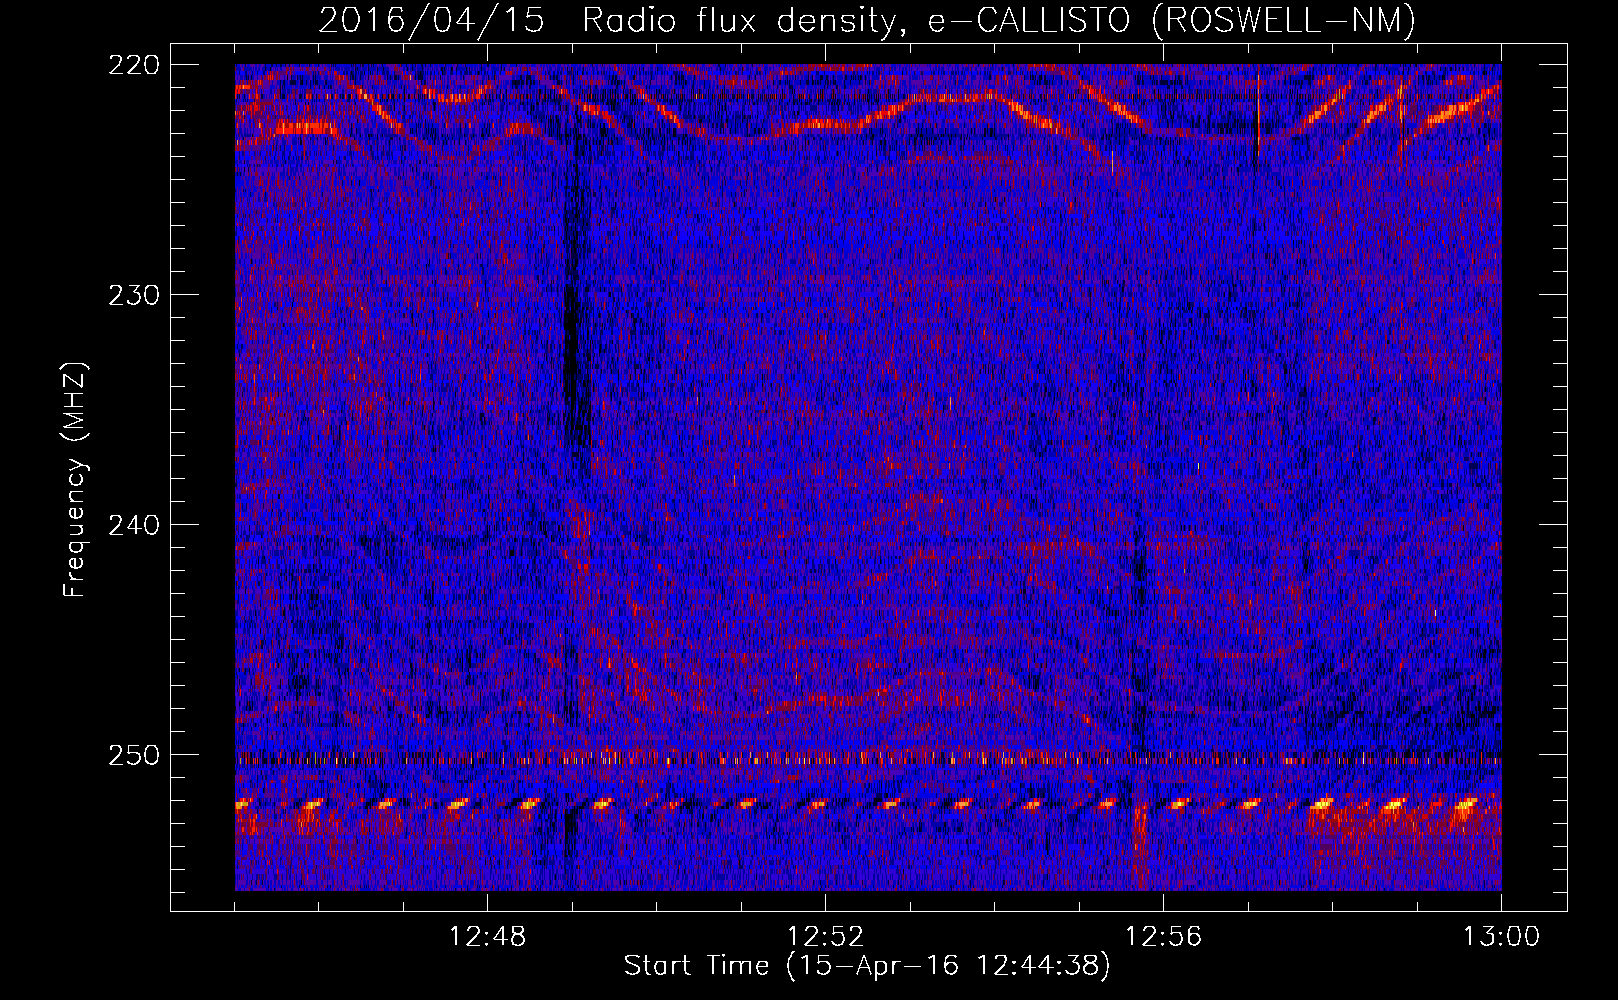Viewport: 1618px width, 1000px height.
Task: Click the 12:56 time axis label
Action: tap(1163, 937)
